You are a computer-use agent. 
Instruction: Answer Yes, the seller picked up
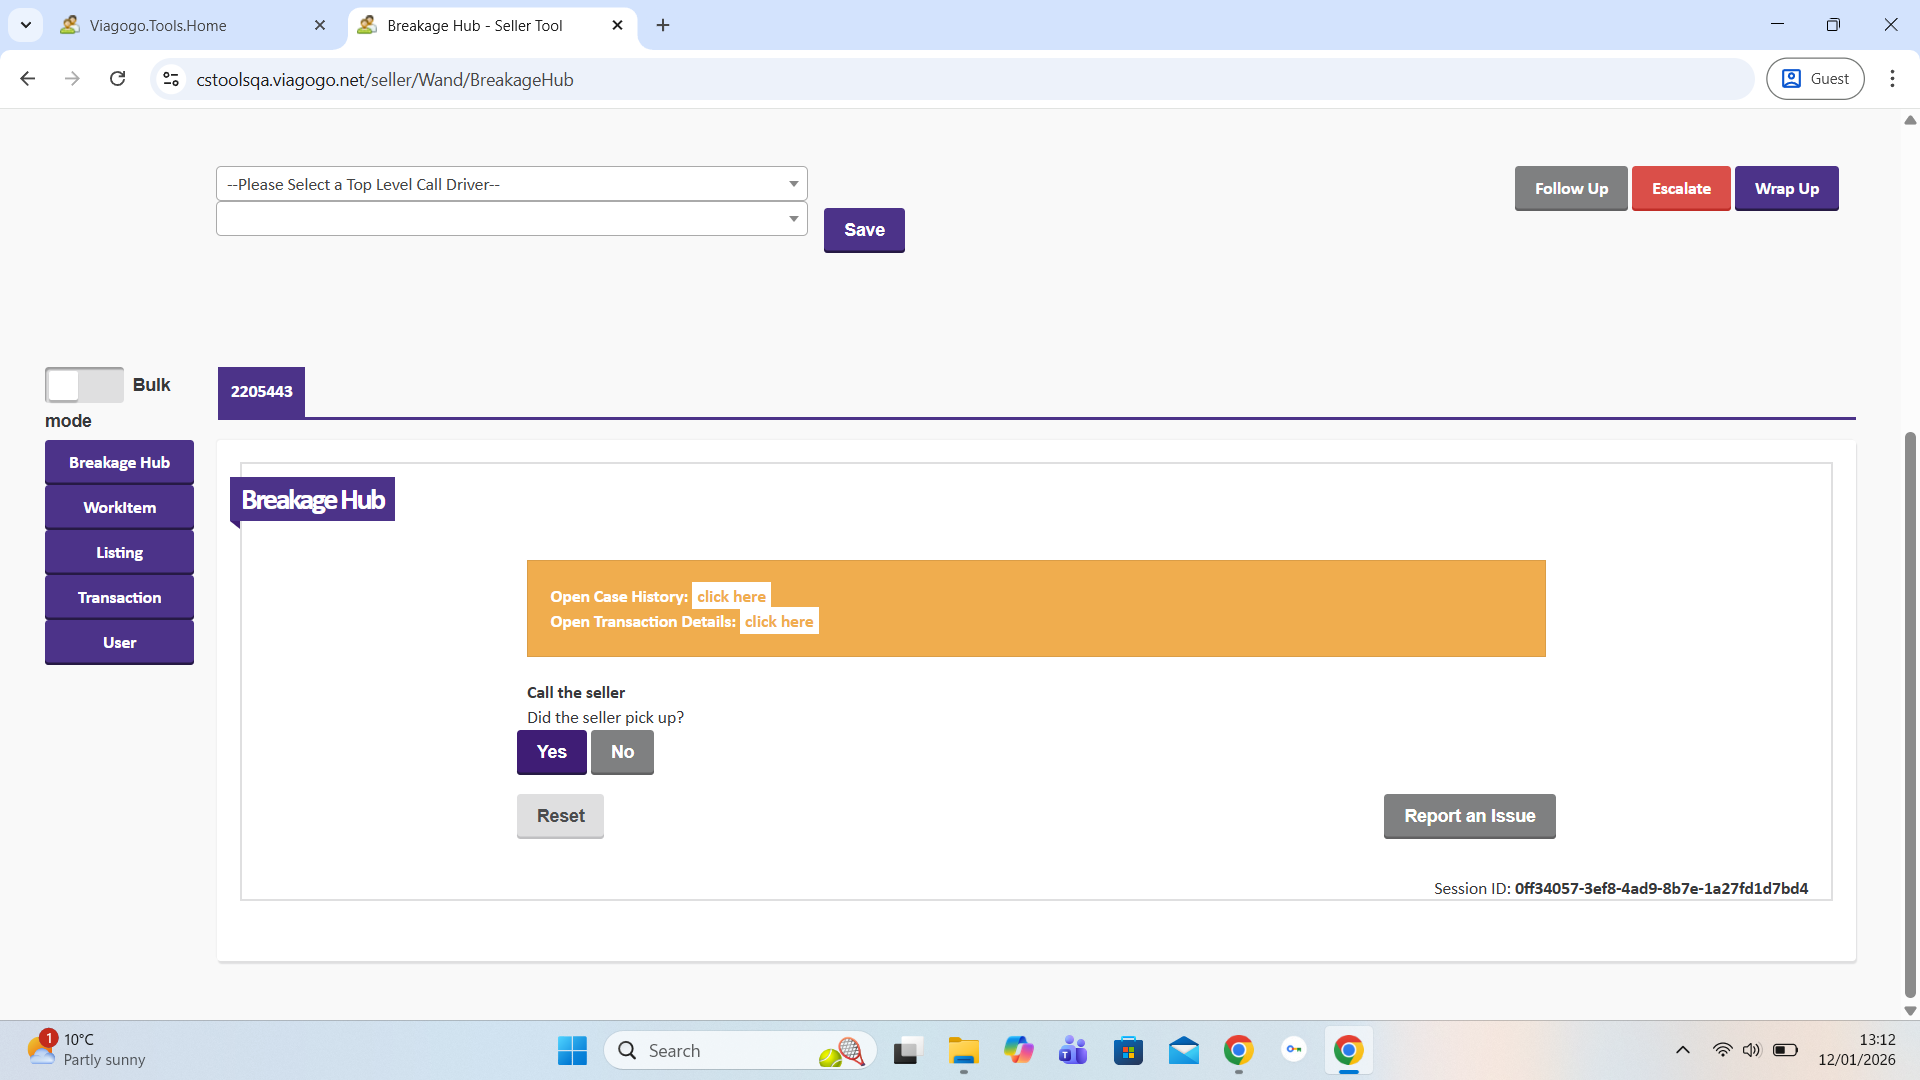pyautogui.click(x=551, y=752)
